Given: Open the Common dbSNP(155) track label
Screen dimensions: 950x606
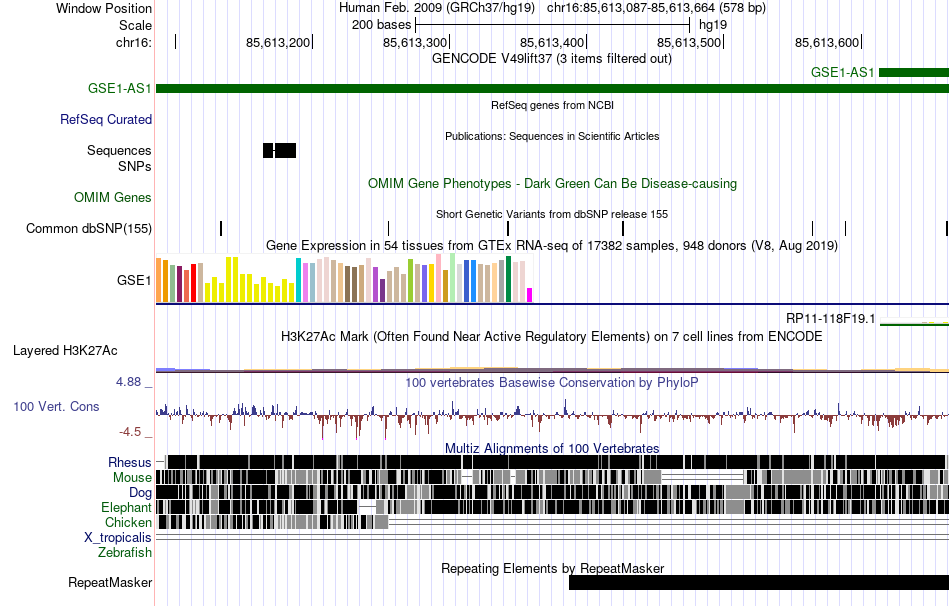Looking at the screenshot, I should click(x=88, y=228).
